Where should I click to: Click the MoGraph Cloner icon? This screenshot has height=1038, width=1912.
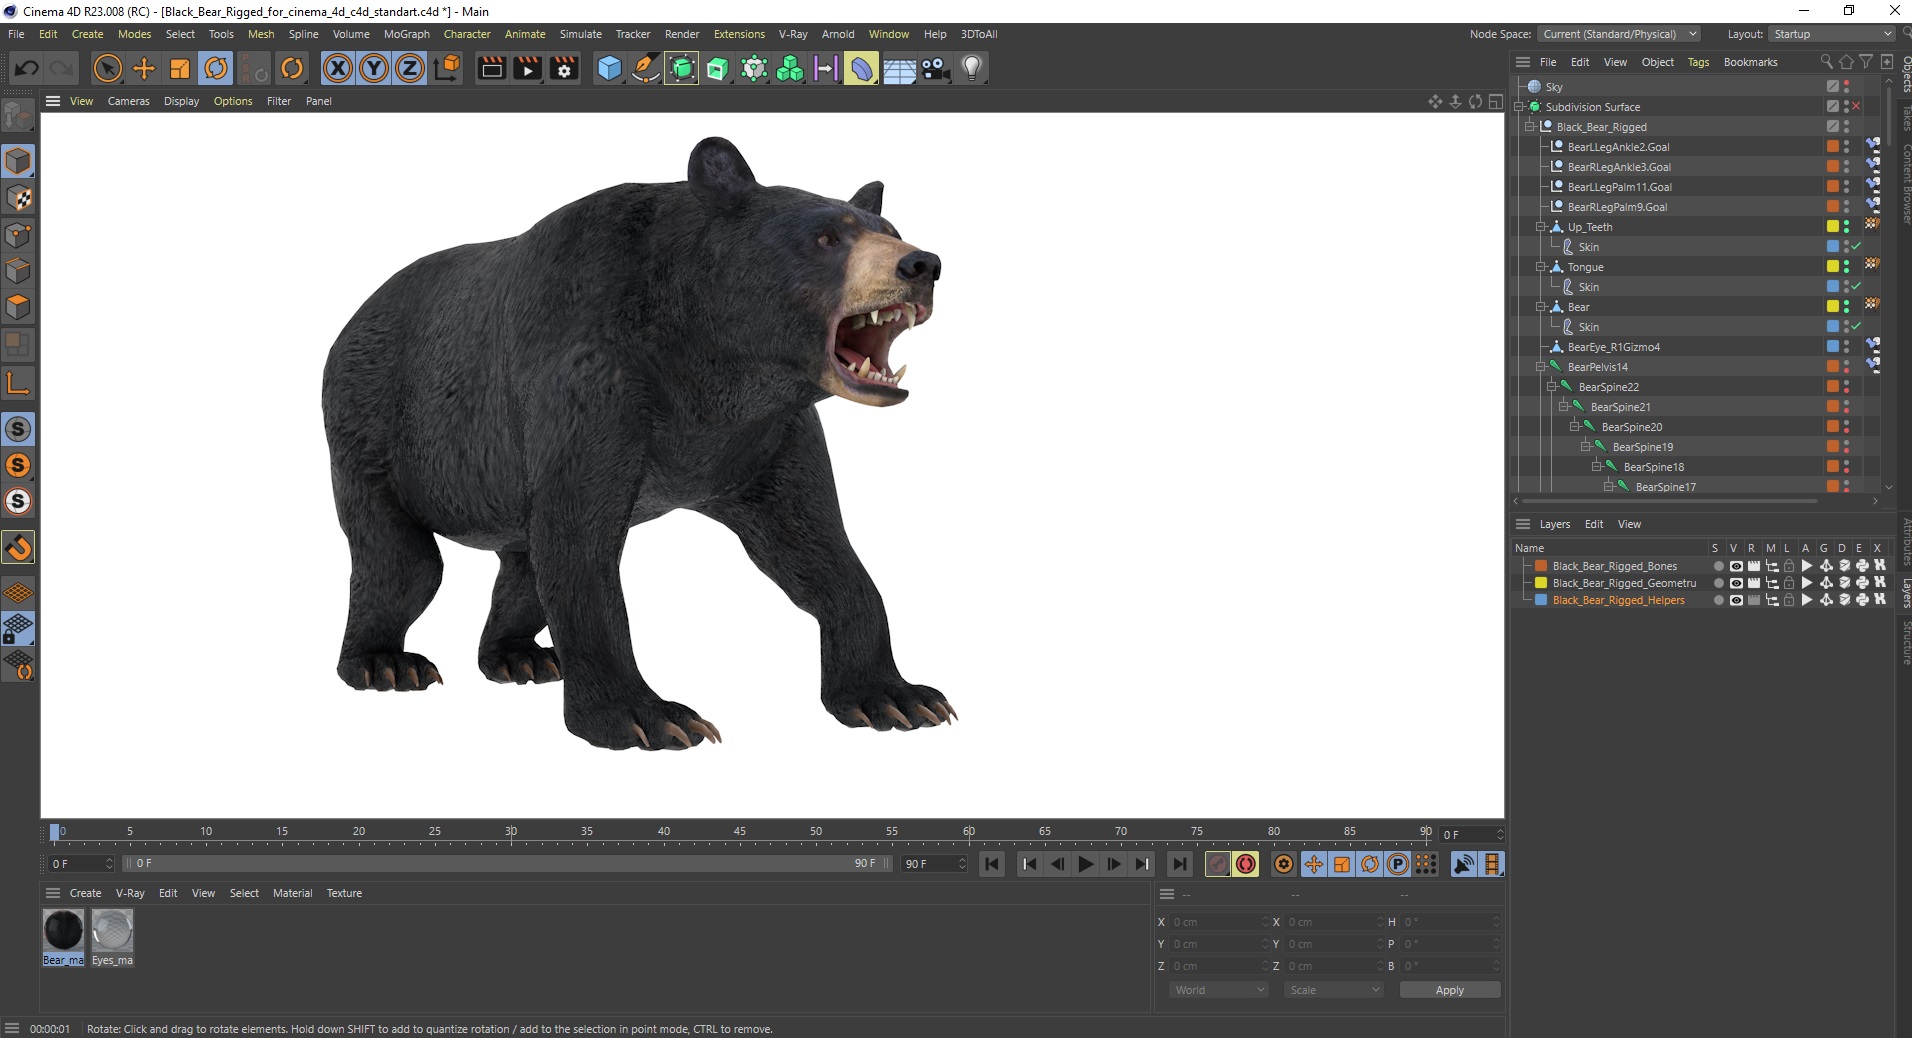790,68
